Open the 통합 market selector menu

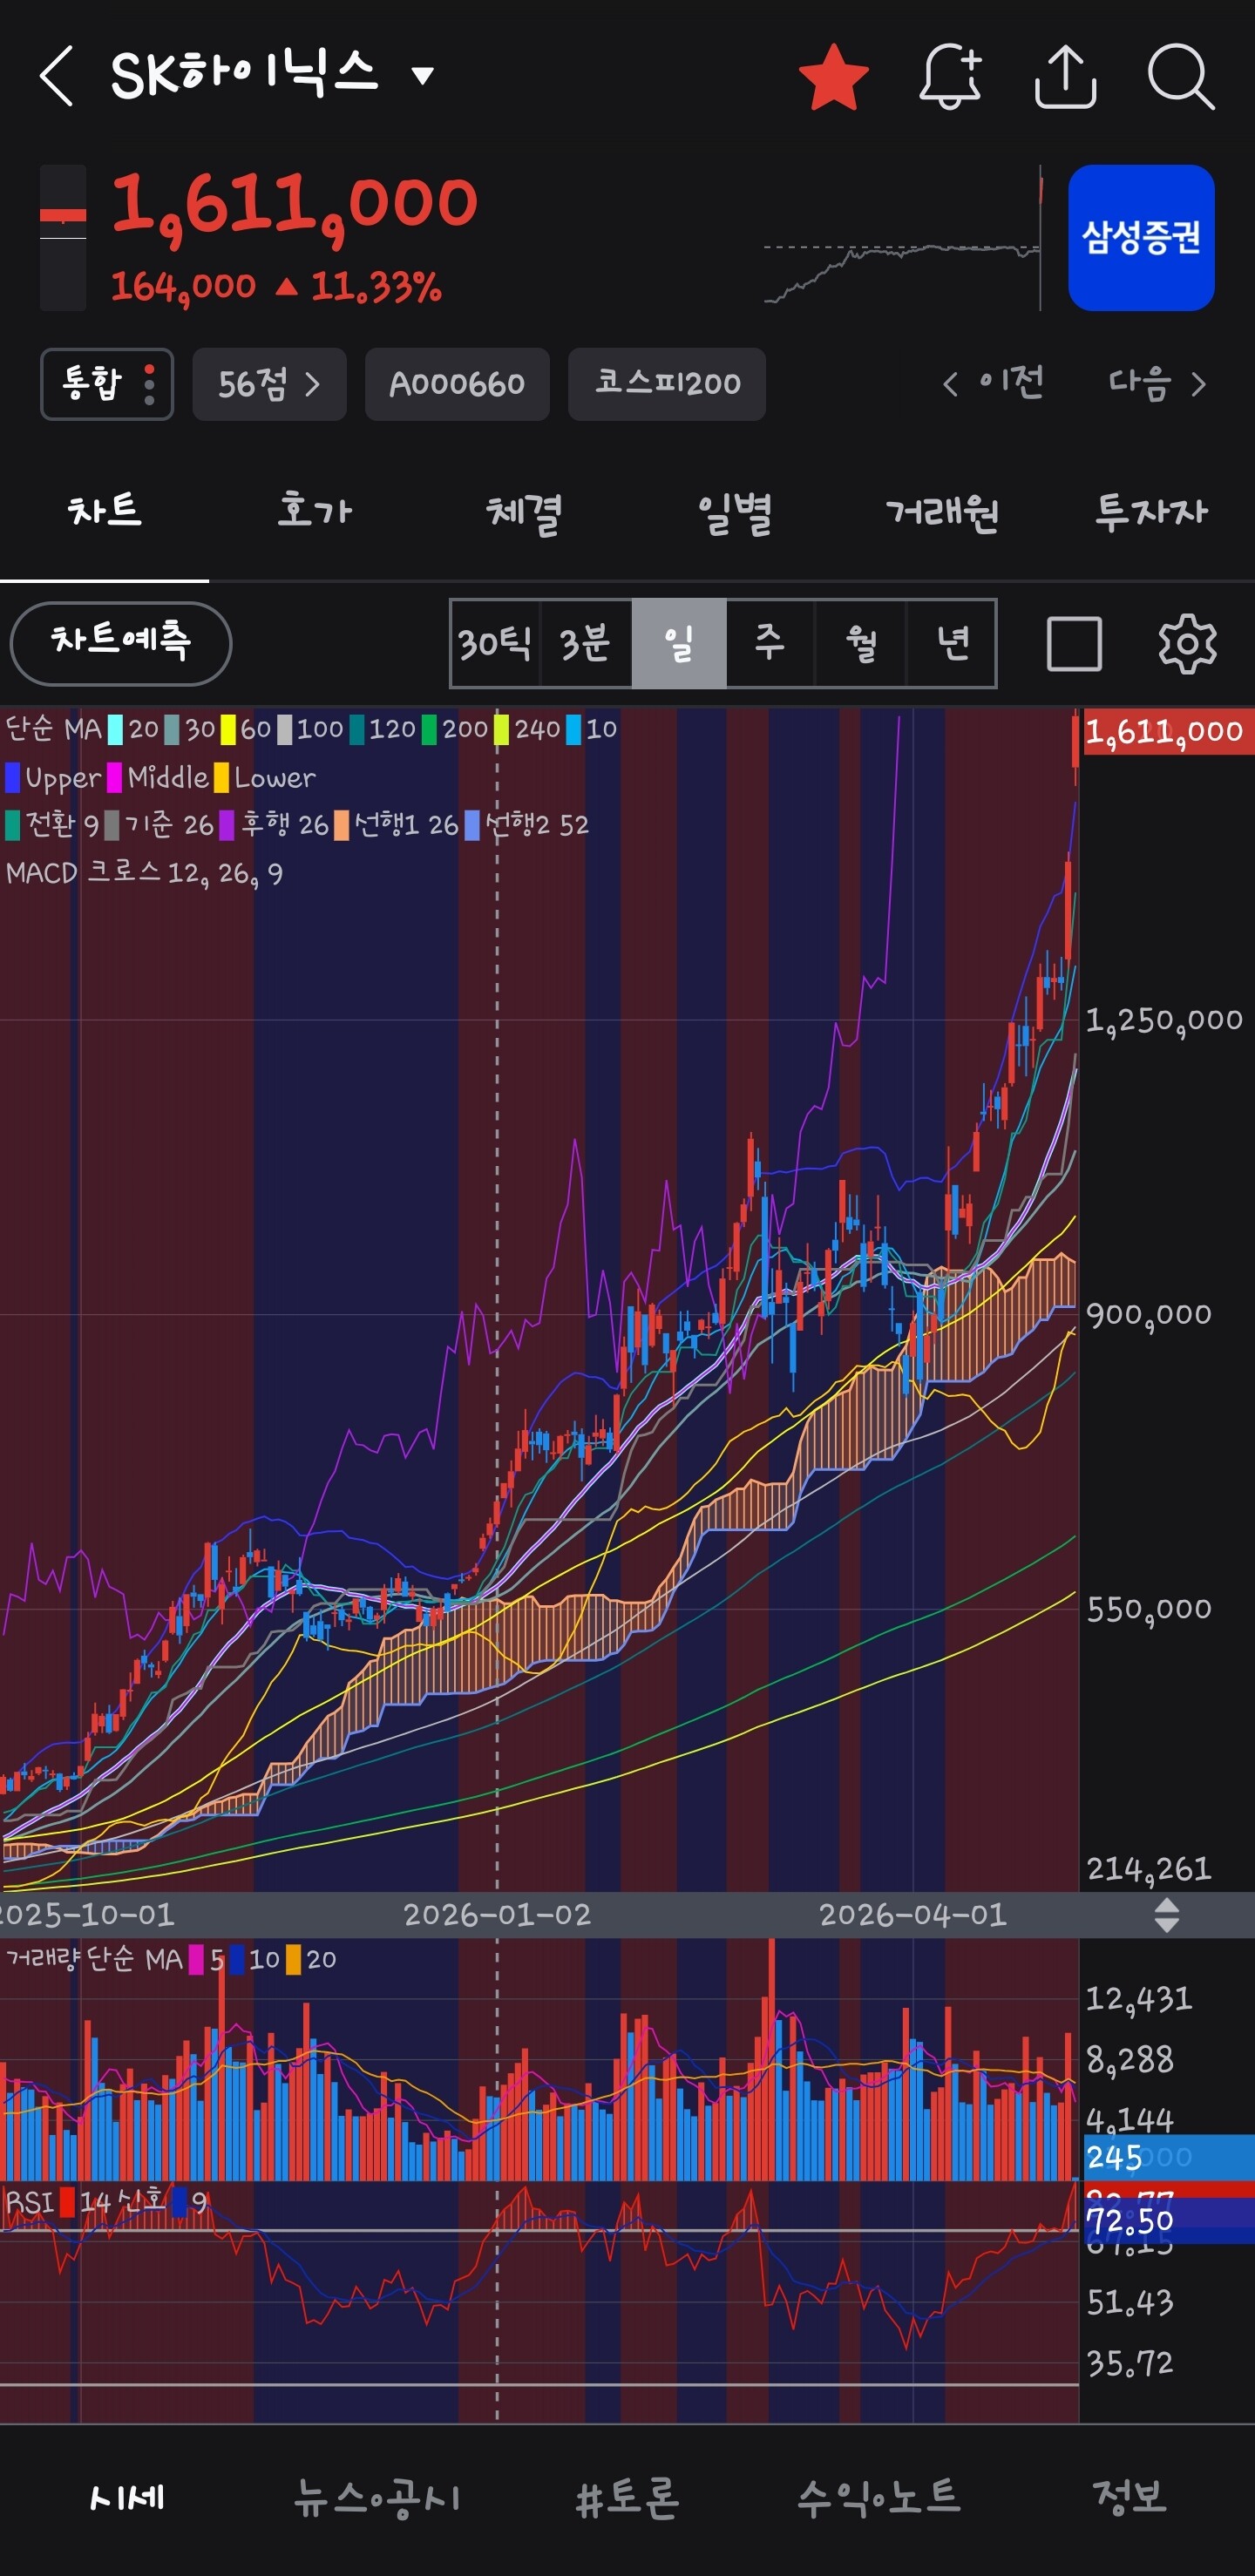(x=107, y=384)
